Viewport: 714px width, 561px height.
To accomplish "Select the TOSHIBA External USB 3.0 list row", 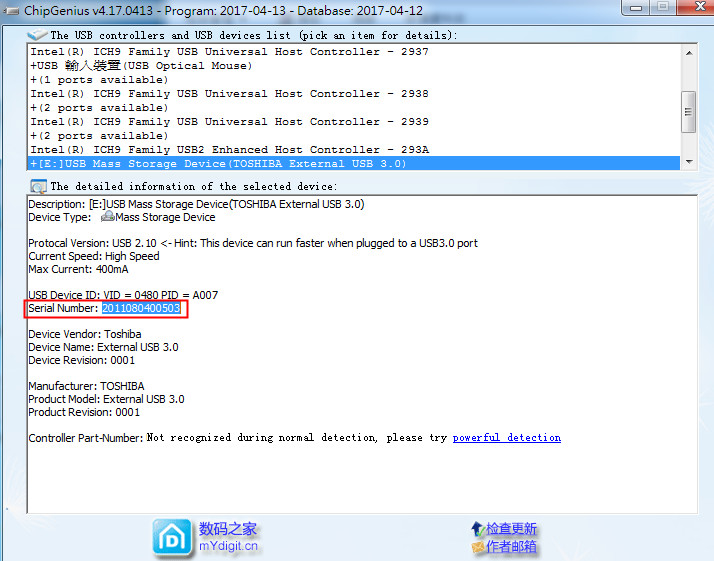I will point(354,163).
